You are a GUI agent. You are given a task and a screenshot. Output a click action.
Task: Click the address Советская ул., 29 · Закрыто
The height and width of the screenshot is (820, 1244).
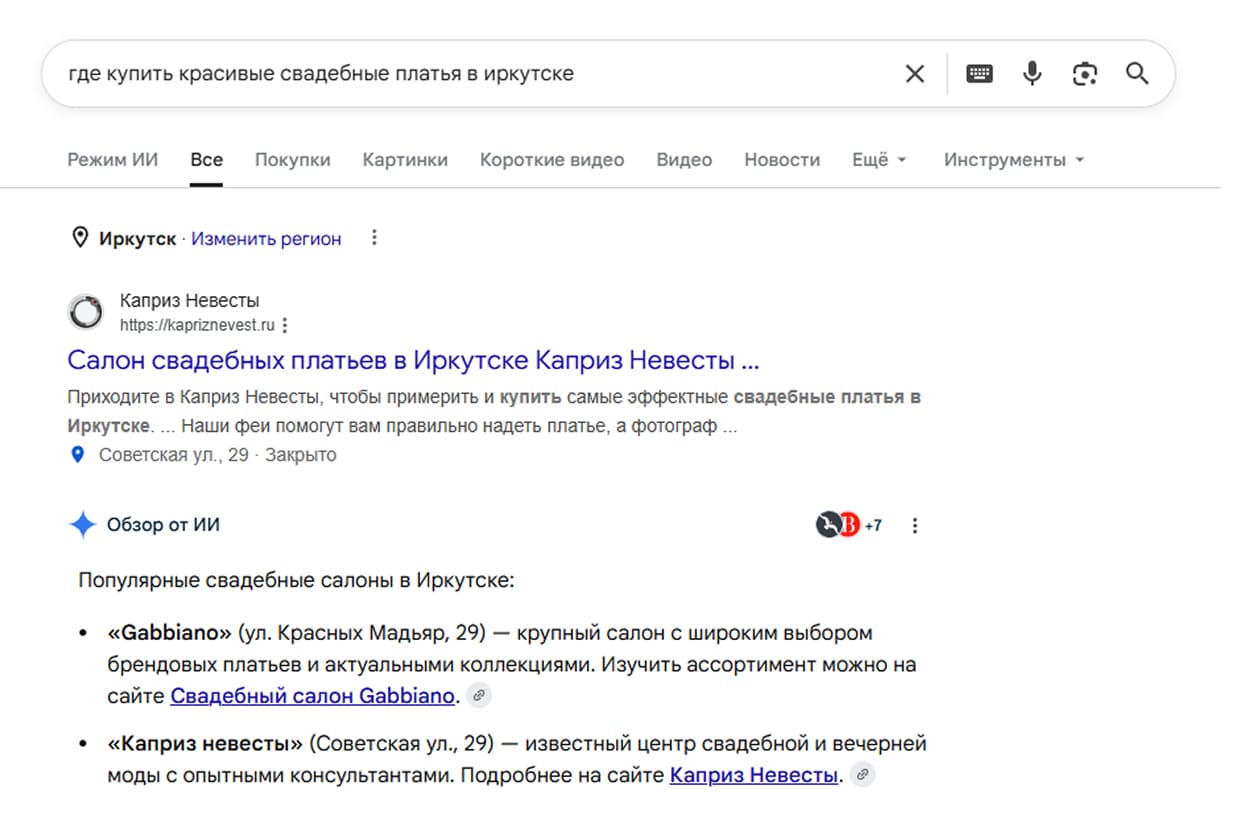coord(218,456)
